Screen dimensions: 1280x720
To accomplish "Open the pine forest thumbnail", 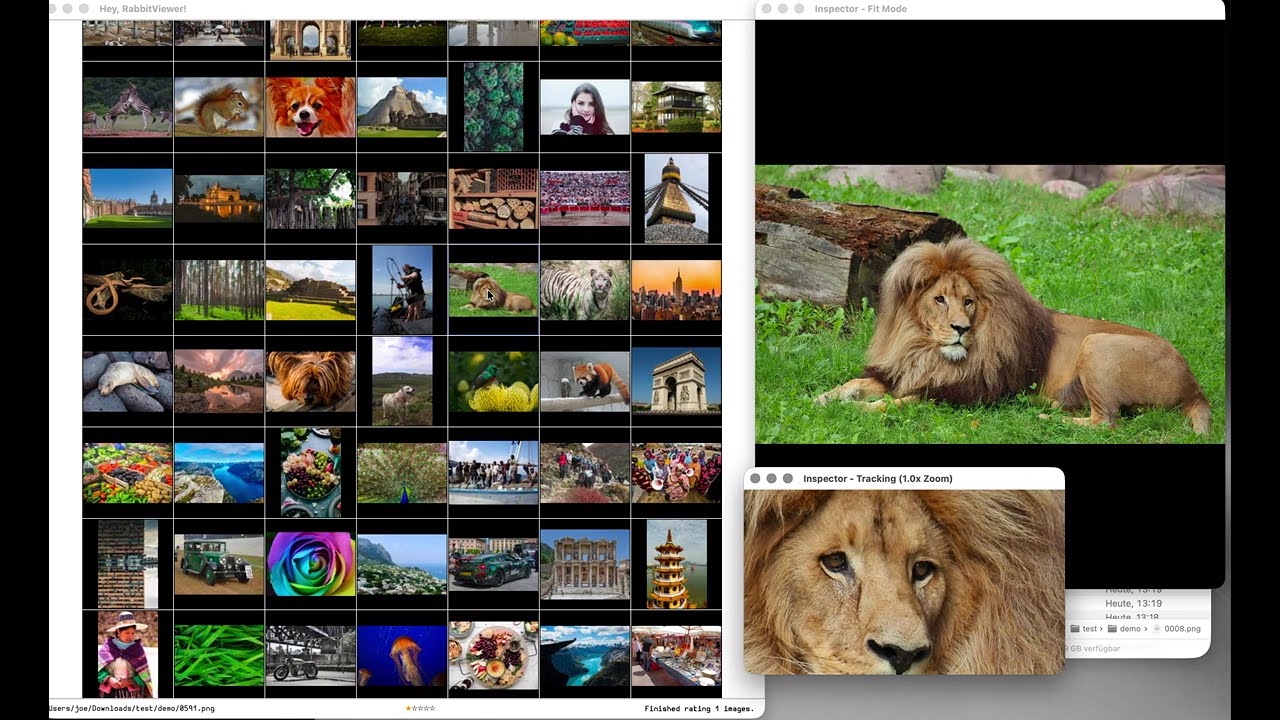I will tap(219, 290).
